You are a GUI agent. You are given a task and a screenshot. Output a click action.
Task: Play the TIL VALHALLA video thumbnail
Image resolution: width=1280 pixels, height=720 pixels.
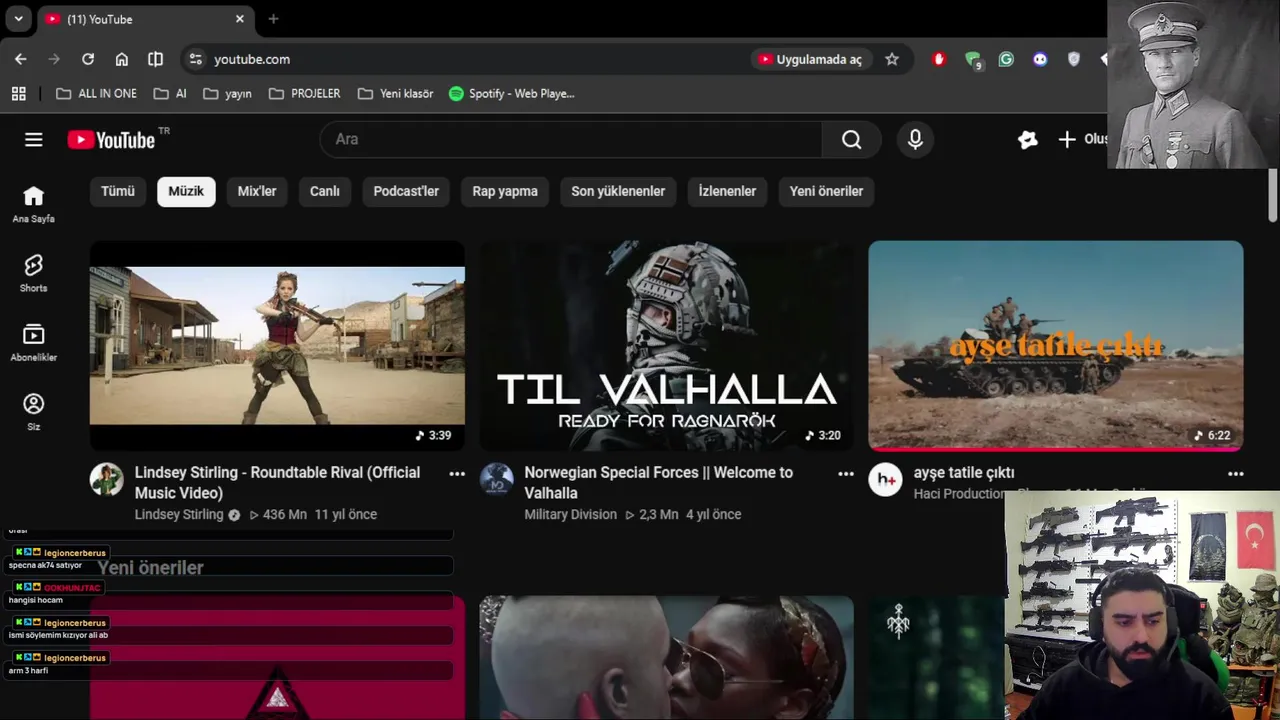(x=666, y=346)
